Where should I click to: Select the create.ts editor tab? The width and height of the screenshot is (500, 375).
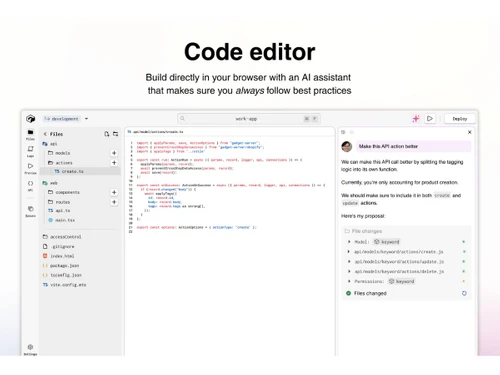coord(156,132)
